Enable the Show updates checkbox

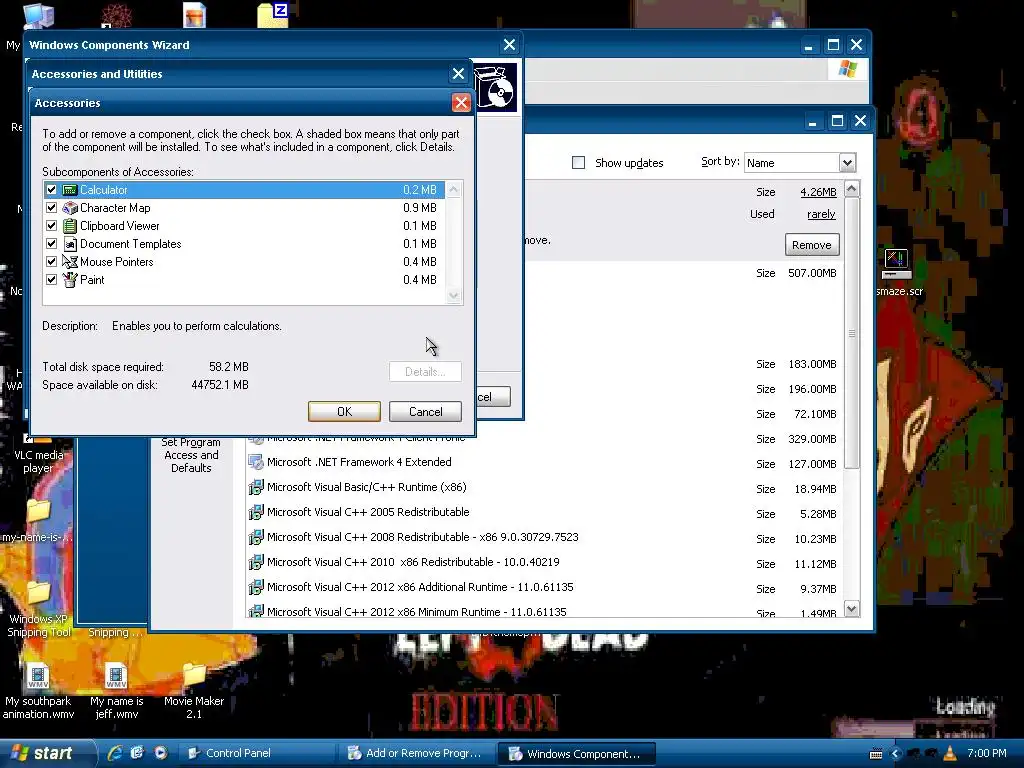tap(579, 163)
